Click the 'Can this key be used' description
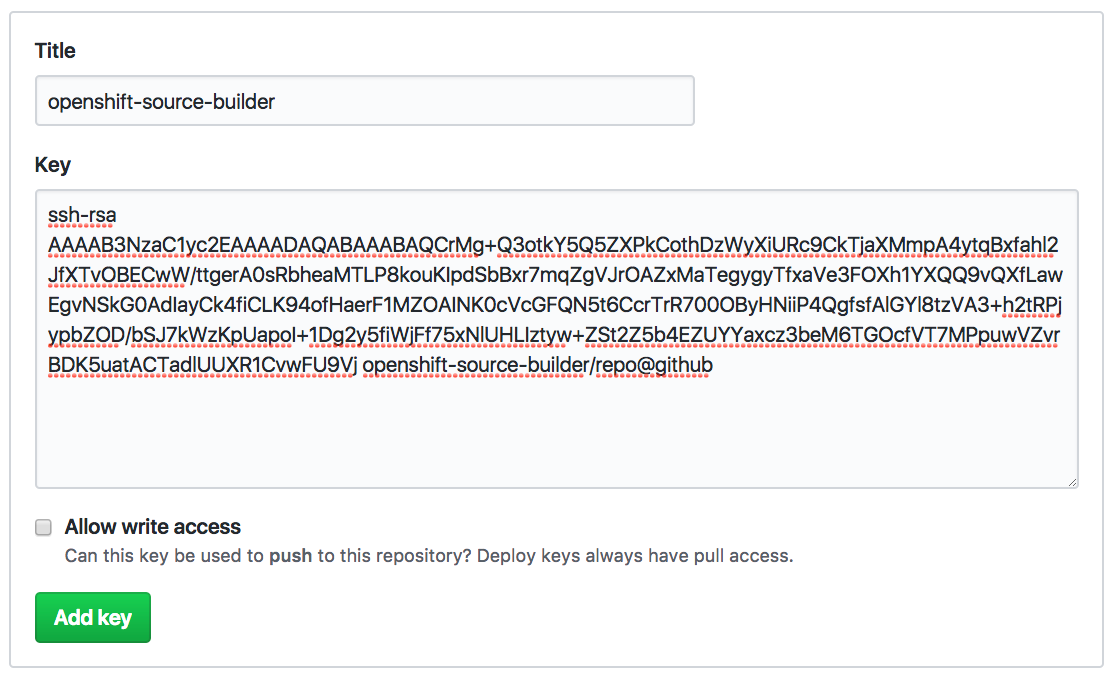Viewport: 1113px width, 679px height. (145, 555)
